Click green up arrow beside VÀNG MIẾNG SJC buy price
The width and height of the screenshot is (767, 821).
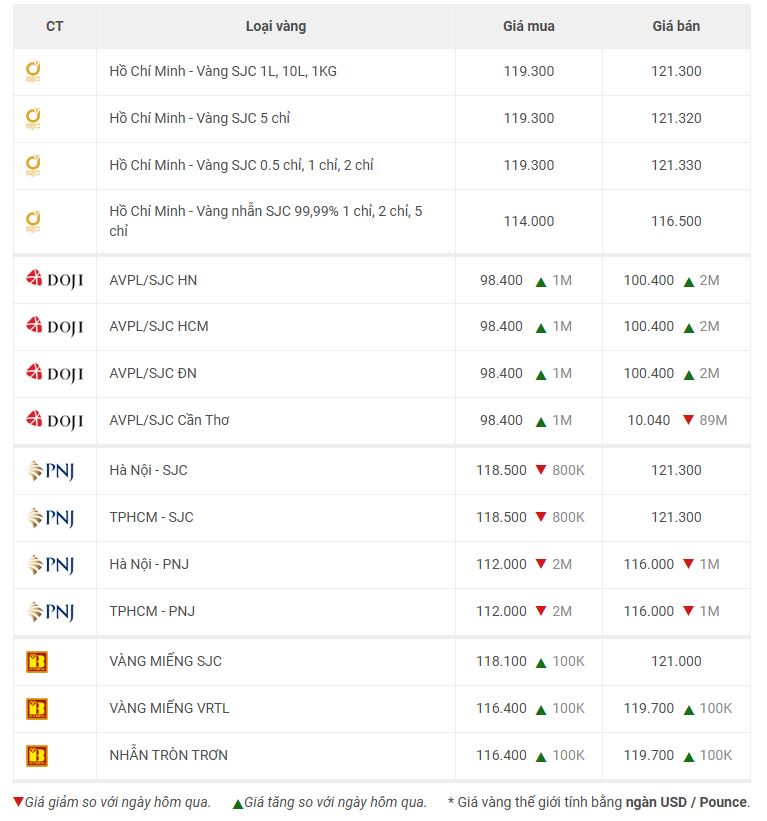tap(541, 663)
